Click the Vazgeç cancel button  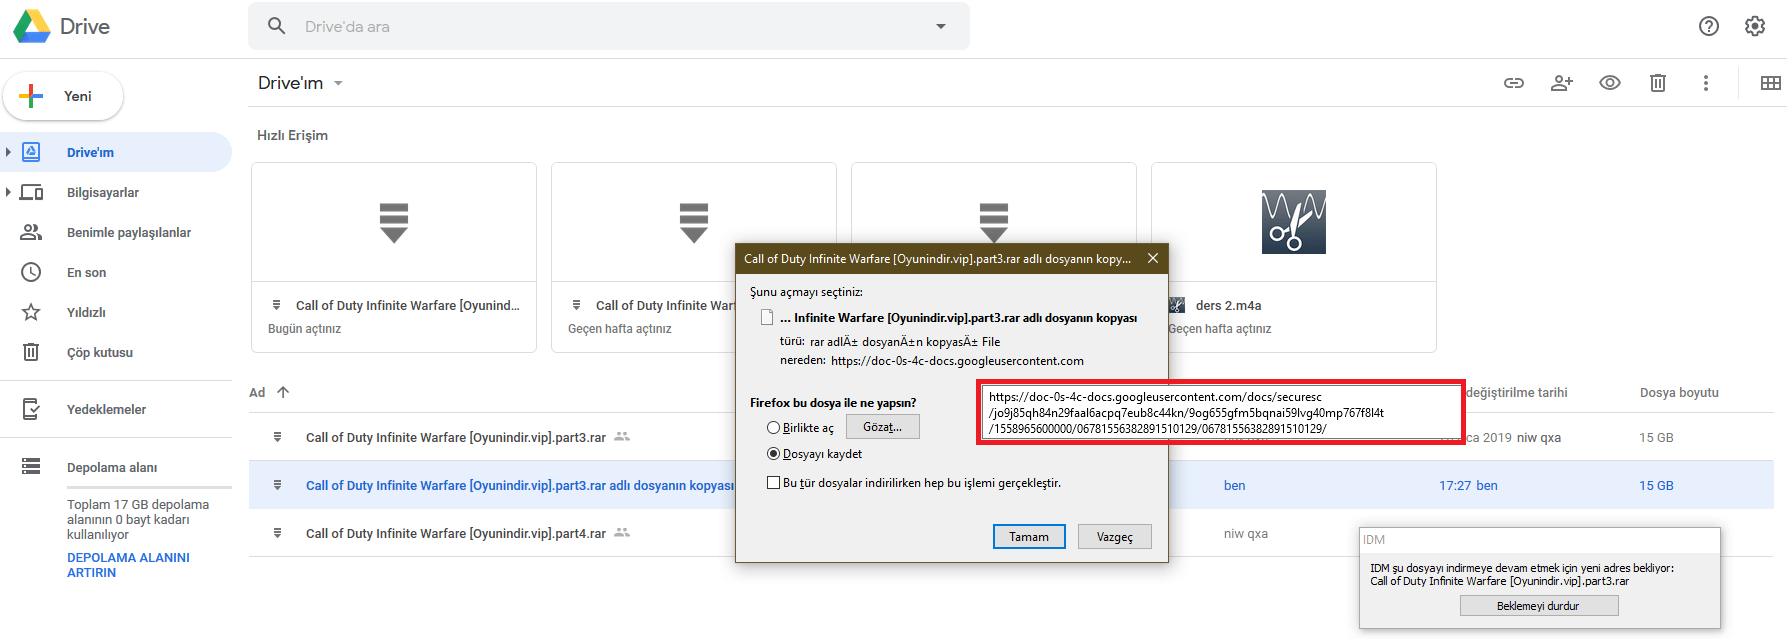[x=1115, y=537]
